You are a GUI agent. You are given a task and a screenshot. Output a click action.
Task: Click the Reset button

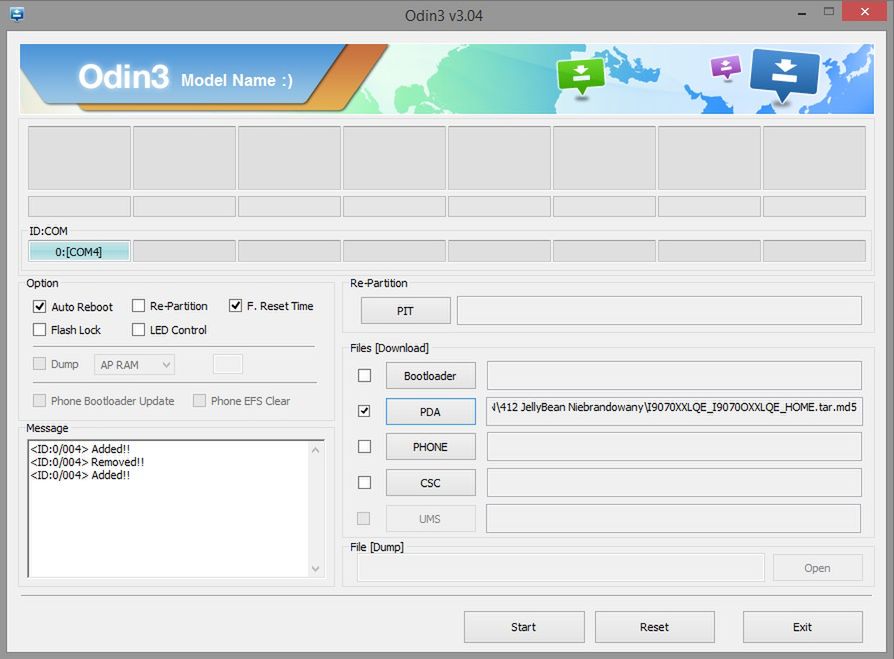(655, 627)
